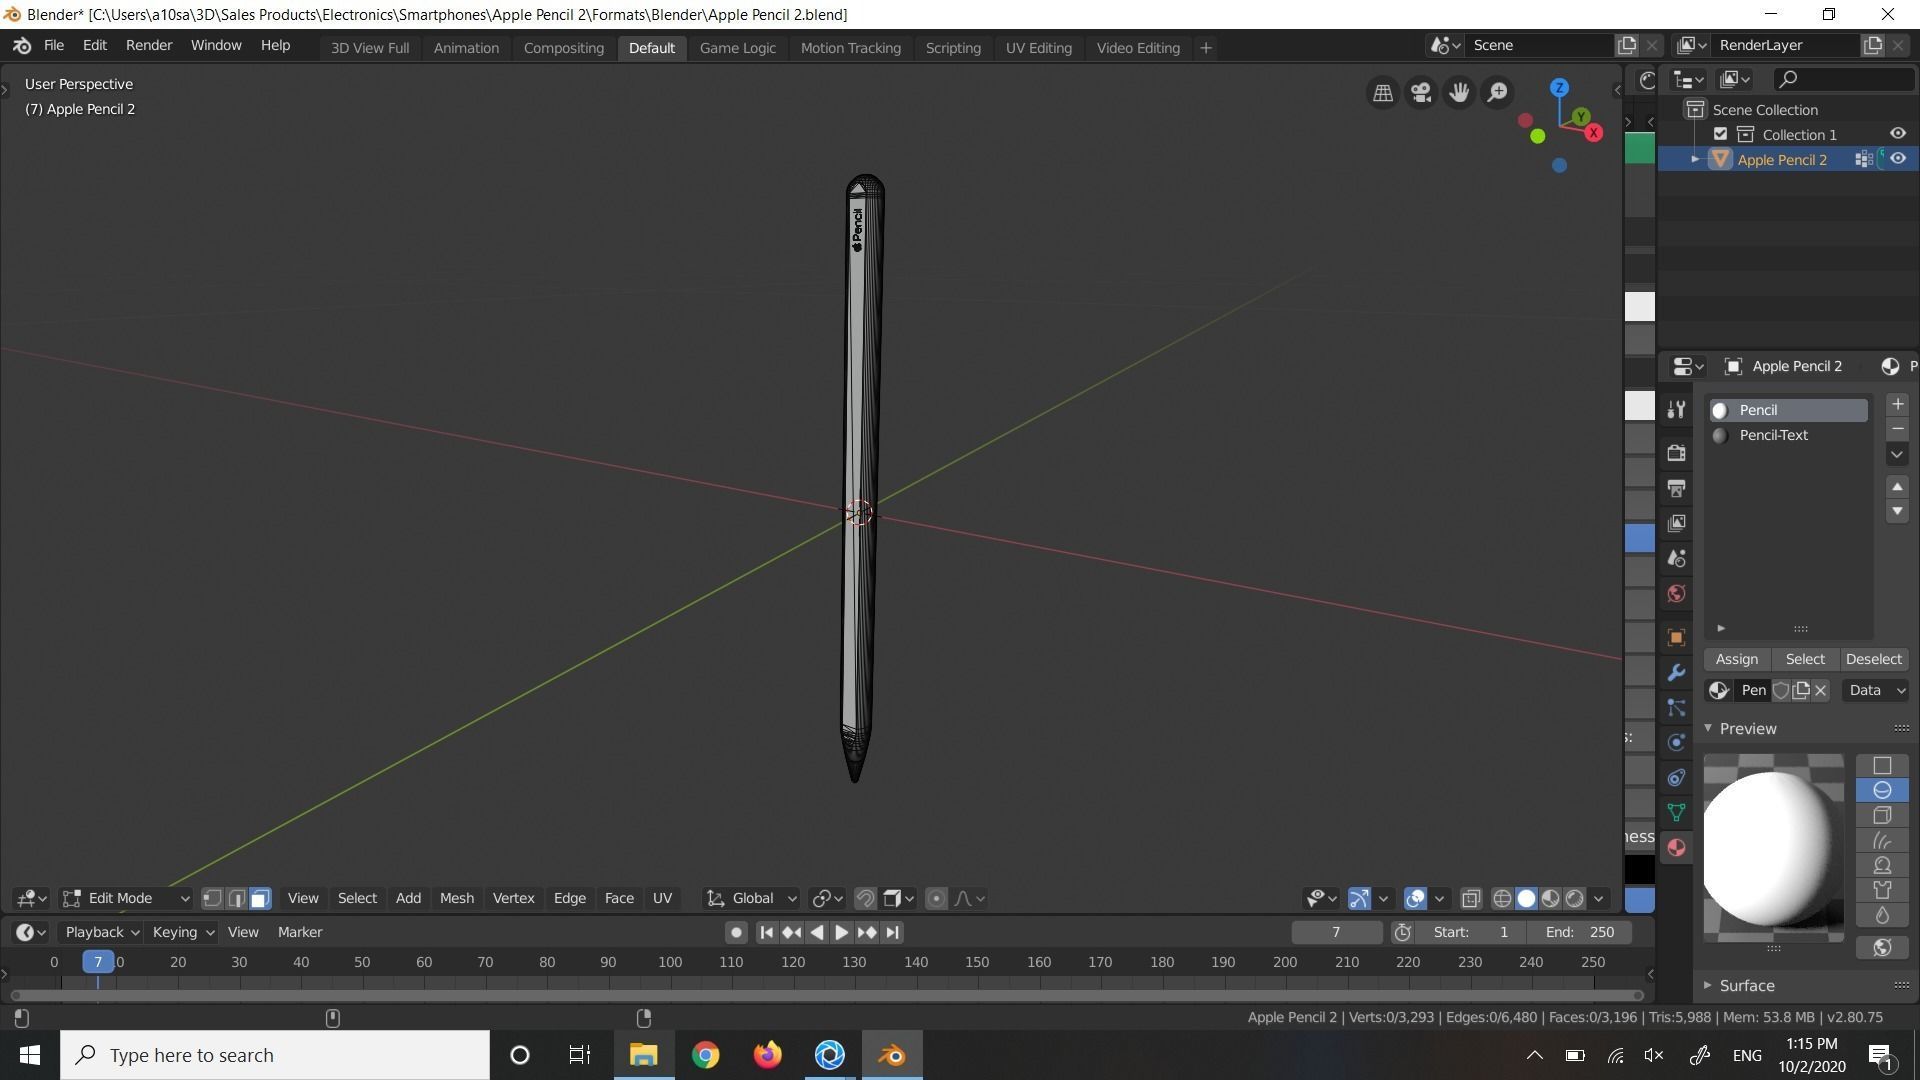Switch to Scripting workspace tab
The height and width of the screenshot is (1080, 1920).
coord(952,48)
